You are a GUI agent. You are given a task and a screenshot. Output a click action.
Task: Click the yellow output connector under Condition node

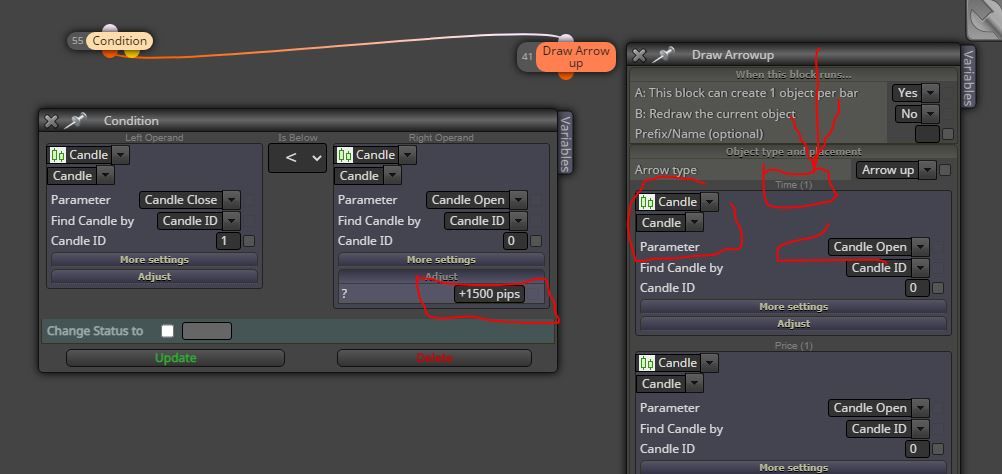(x=131, y=54)
